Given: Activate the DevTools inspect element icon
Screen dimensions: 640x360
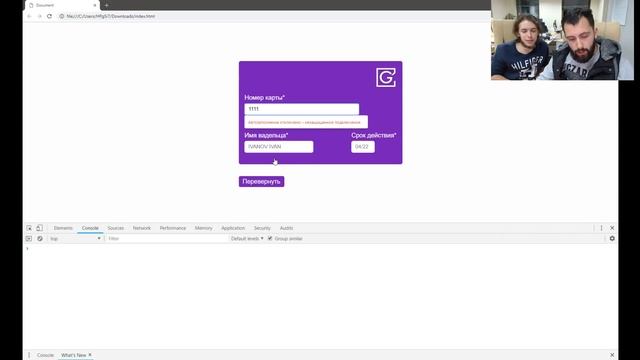Looking at the screenshot, I should pos(29,228).
